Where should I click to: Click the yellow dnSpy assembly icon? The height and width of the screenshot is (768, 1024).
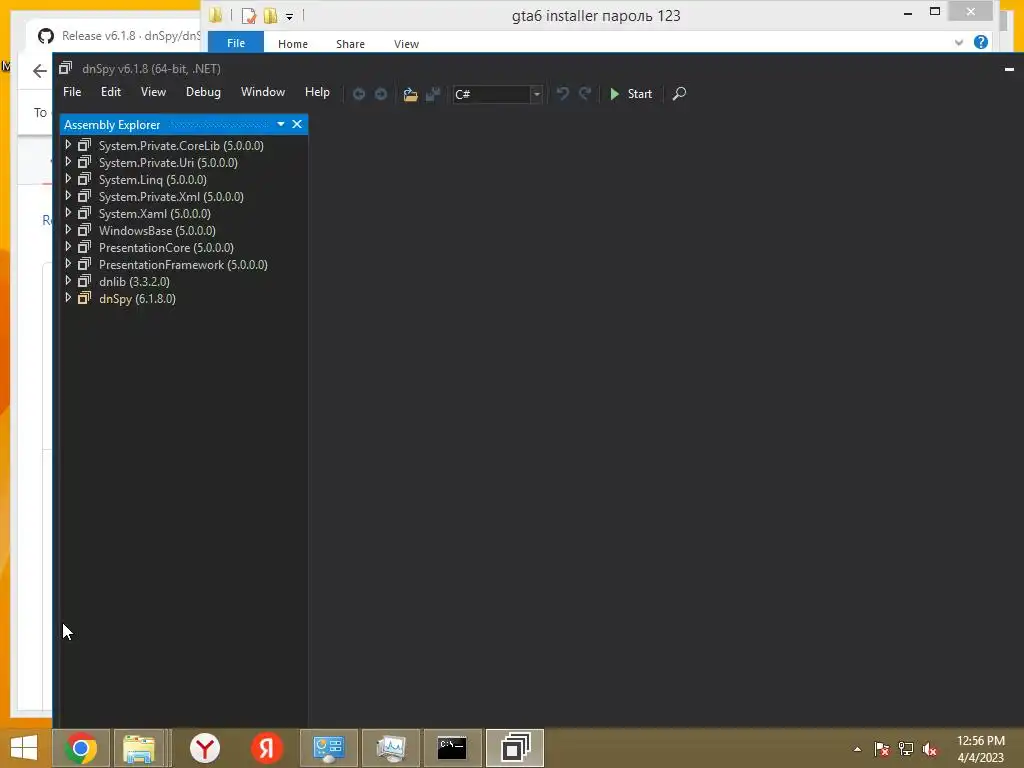(84, 298)
